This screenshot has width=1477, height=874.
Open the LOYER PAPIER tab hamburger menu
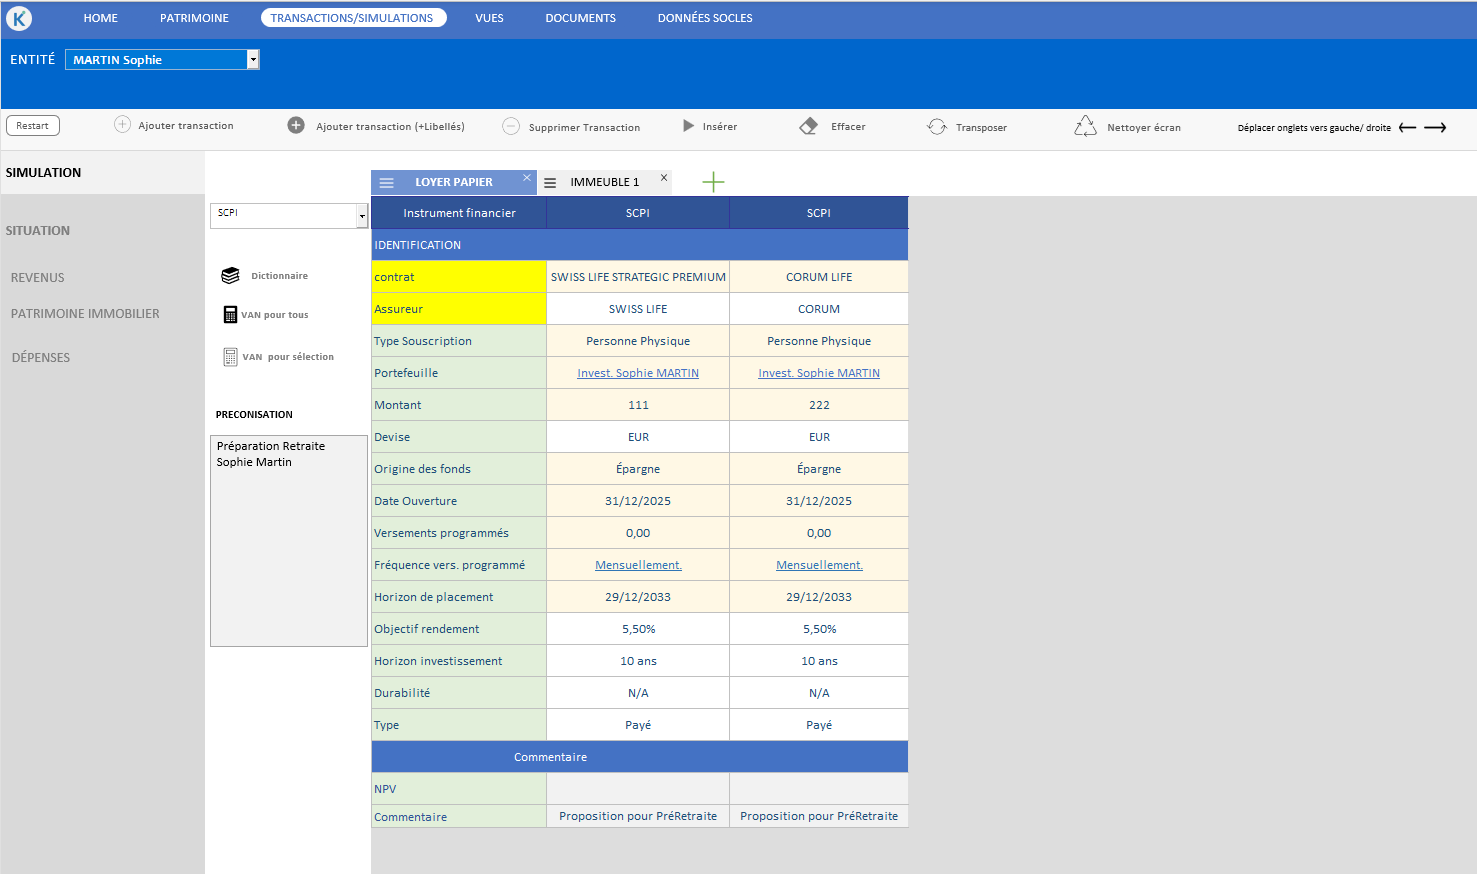pos(387,183)
